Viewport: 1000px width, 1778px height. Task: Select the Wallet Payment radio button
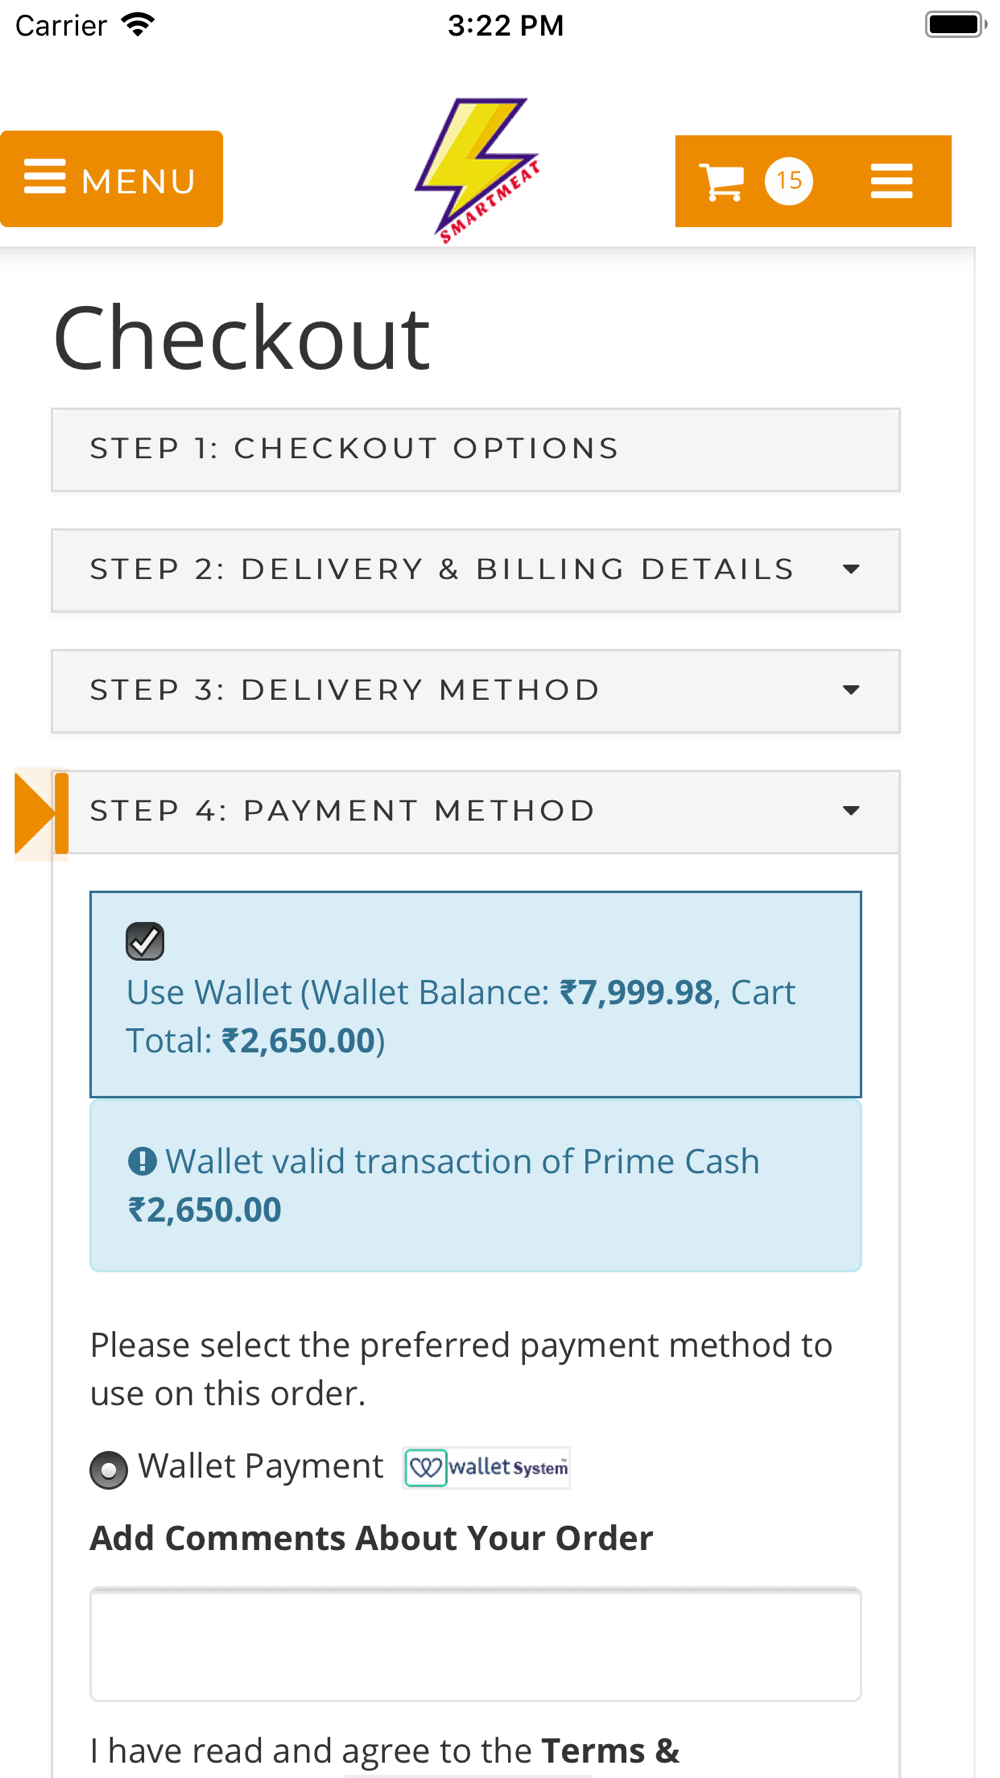coord(108,1470)
